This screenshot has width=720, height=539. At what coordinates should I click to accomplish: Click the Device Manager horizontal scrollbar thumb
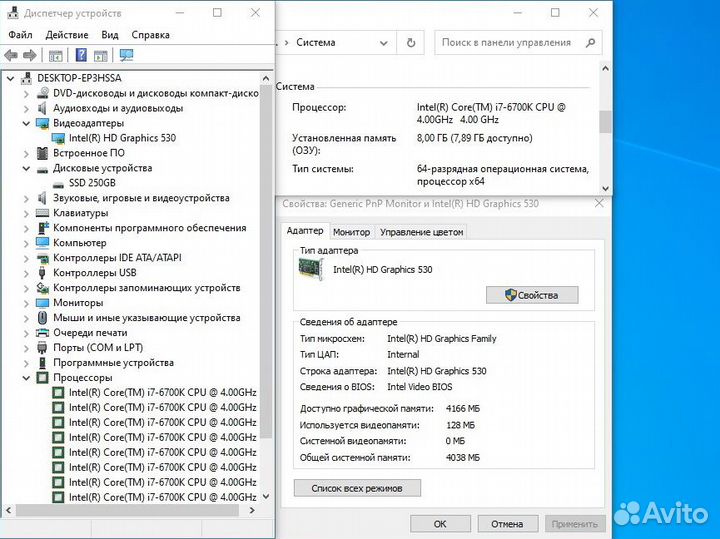(128, 510)
